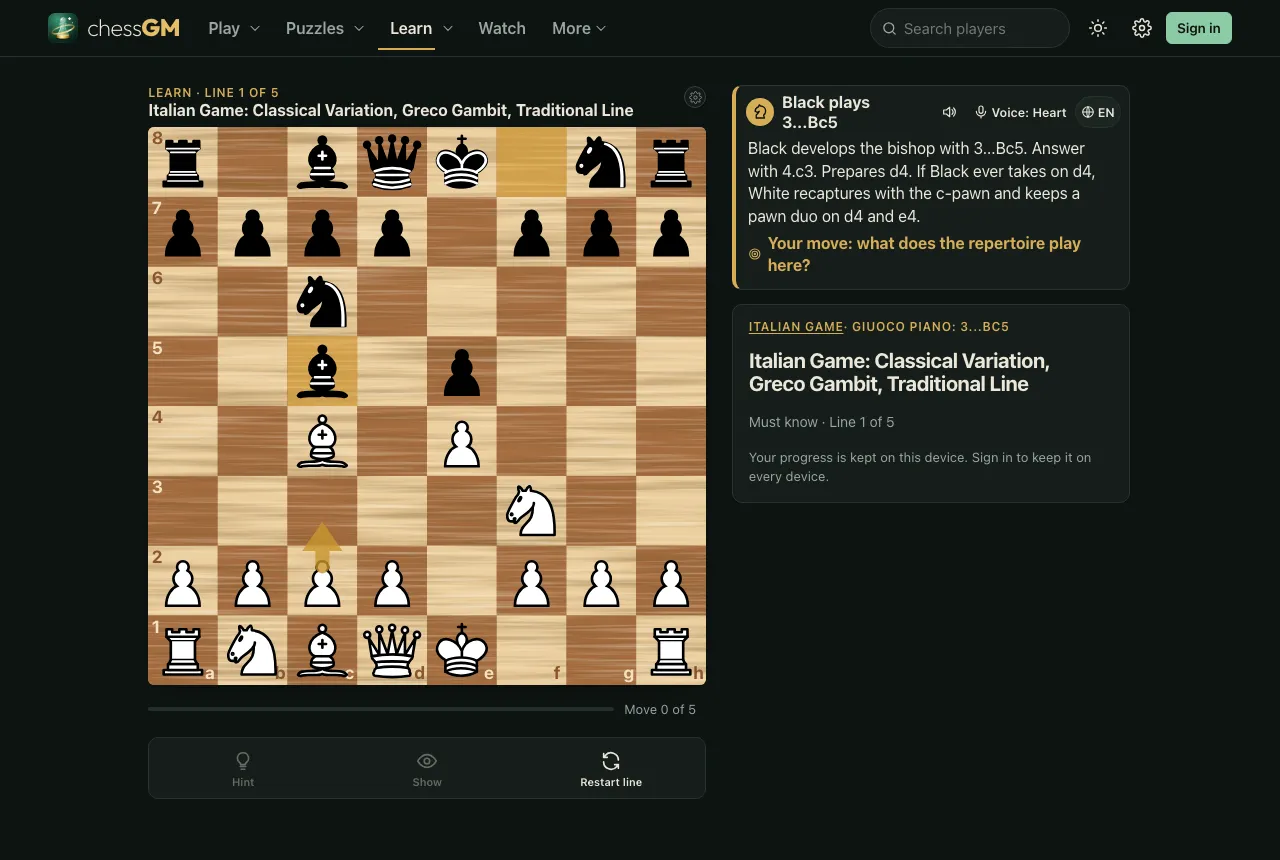This screenshot has width=1280, height=860.
Task: Click the black pawn on e5
Action: [462, 371]
